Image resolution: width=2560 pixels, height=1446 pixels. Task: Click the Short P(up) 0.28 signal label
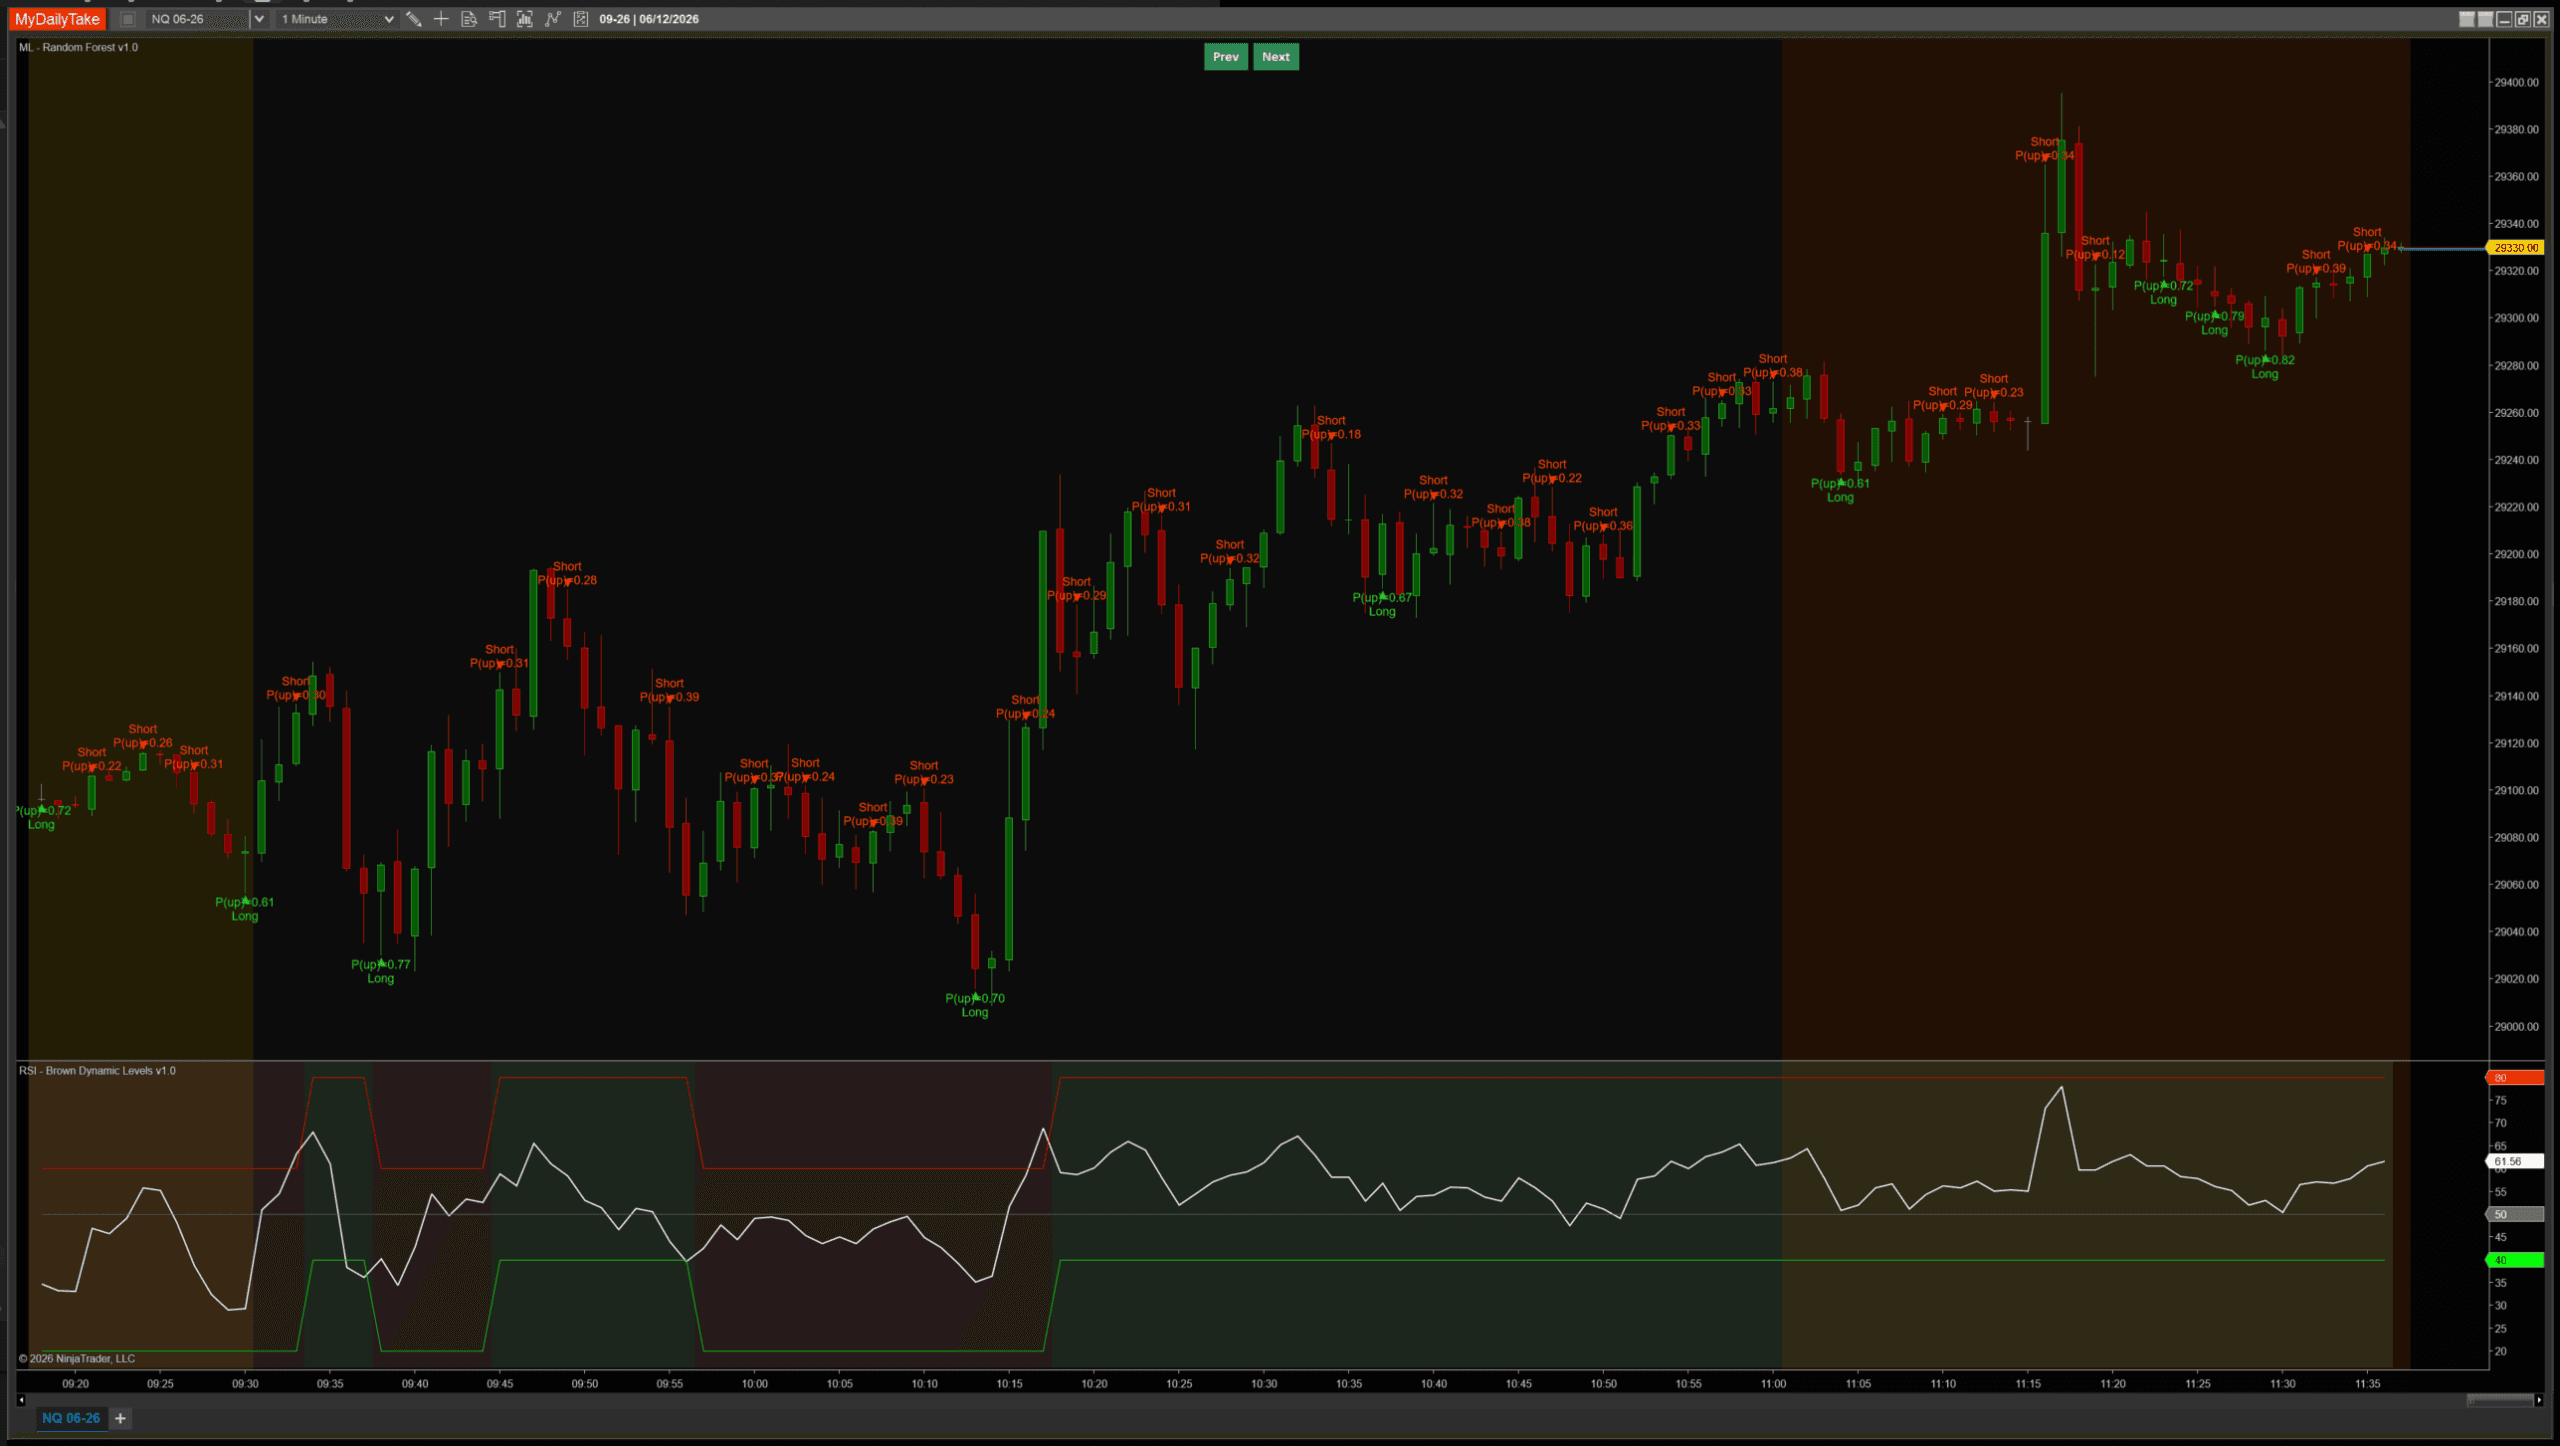[567, 573]
